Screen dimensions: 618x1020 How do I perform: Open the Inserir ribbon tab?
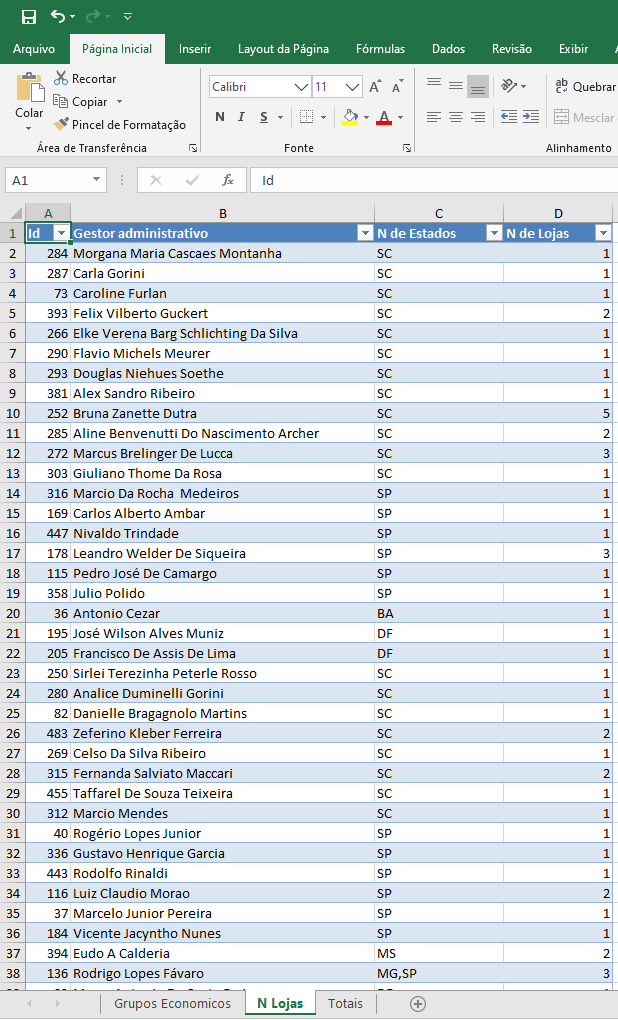click(195, 49)
